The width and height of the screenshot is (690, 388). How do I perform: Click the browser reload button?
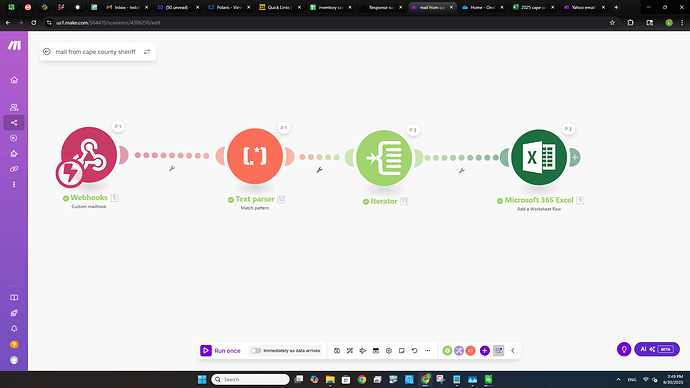pos(33,22)
